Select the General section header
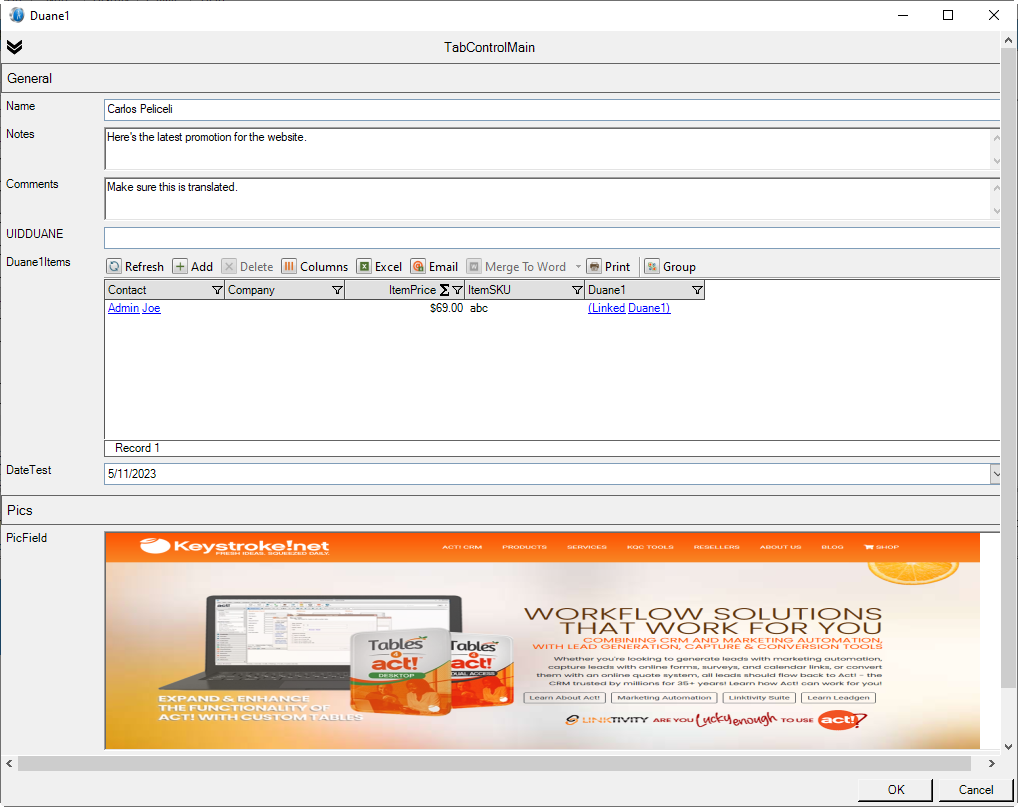Image resolution: width=1018 pixels, height=807 pixels. (x=500, y=78)
